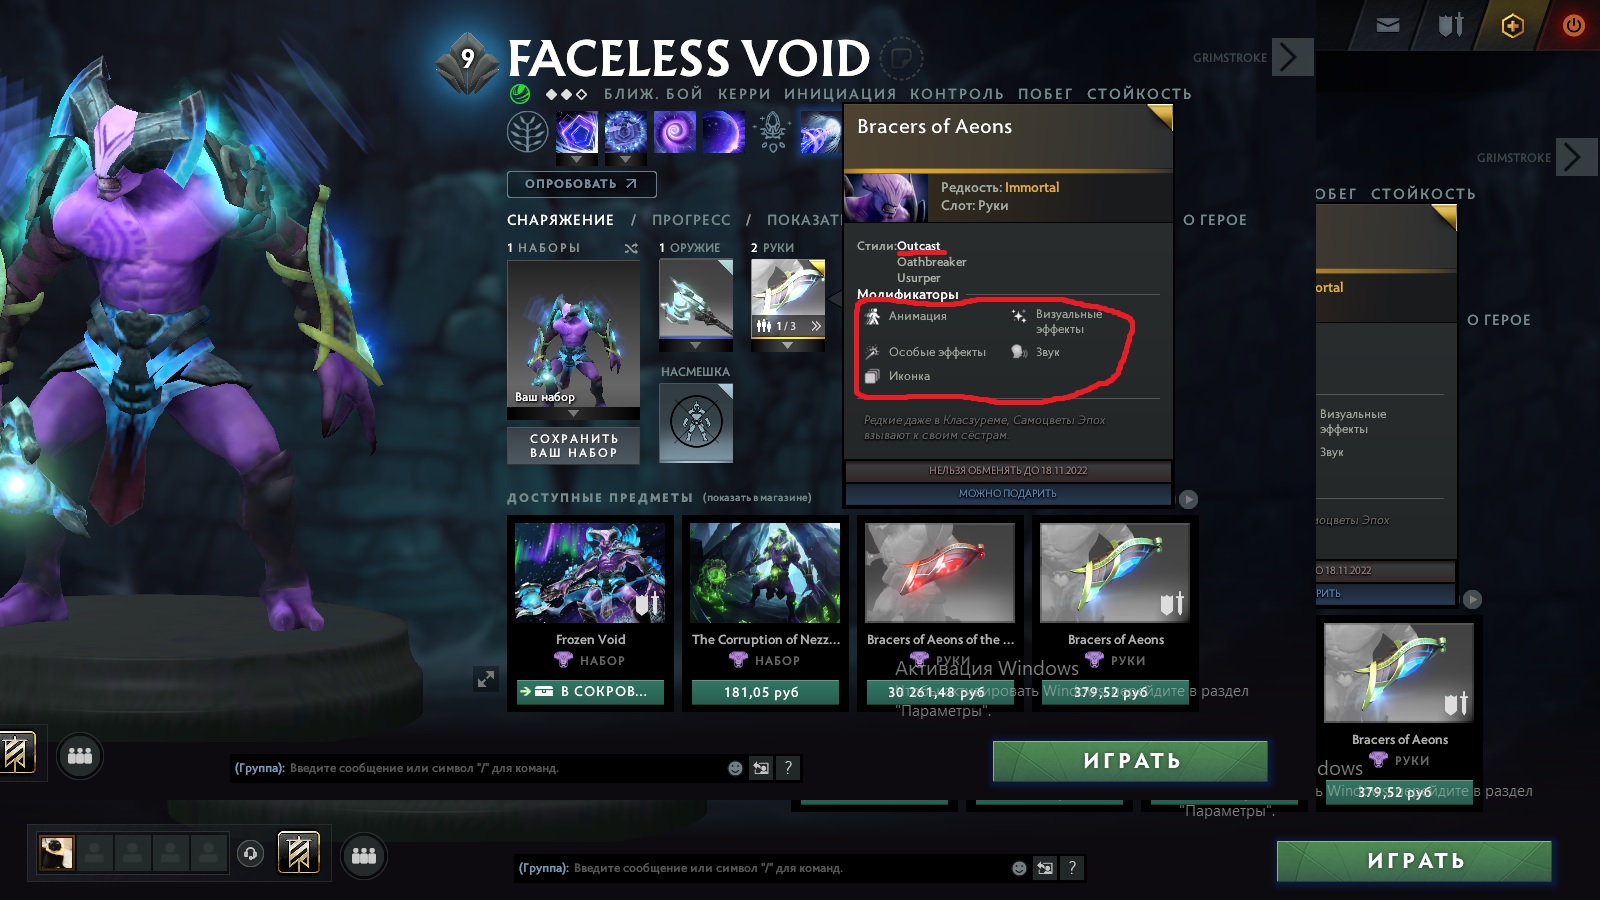Image resolution: width=1600 pixels, height=900 pixels.
Task: Cycle arms item style with double-arrow
Action: click(x=816, y=326)
